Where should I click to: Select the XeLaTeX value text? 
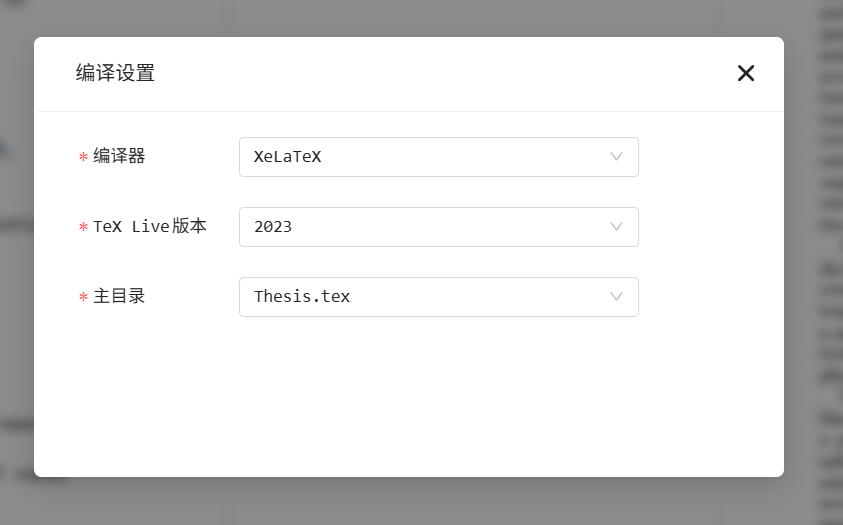[288, 157]
